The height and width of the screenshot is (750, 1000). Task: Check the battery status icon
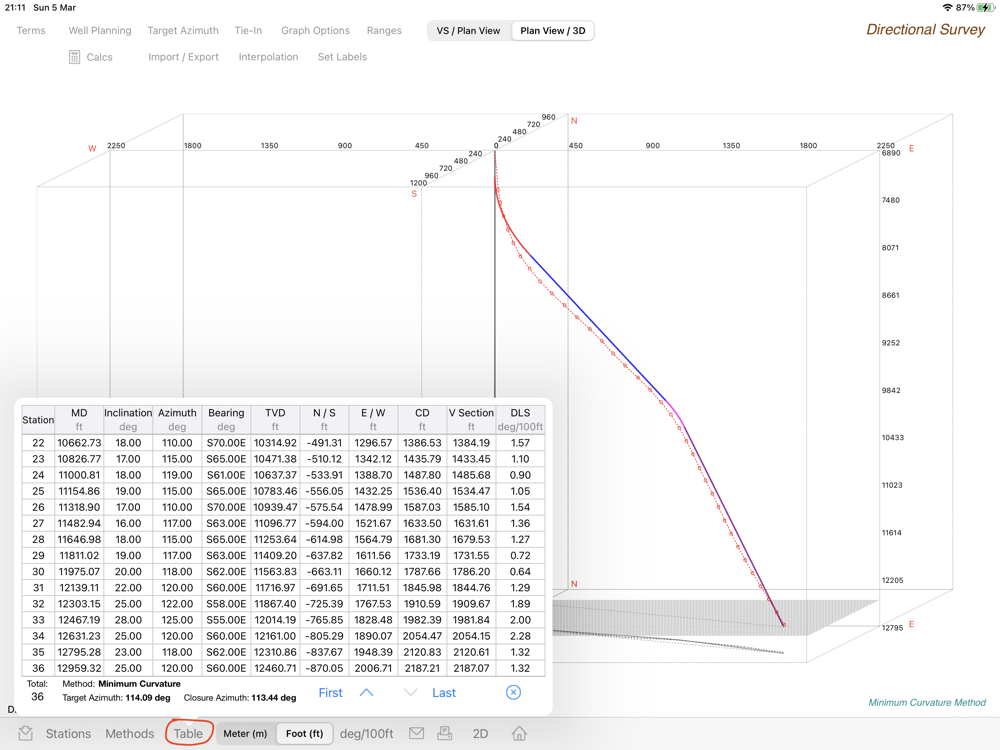click(986, 8)
